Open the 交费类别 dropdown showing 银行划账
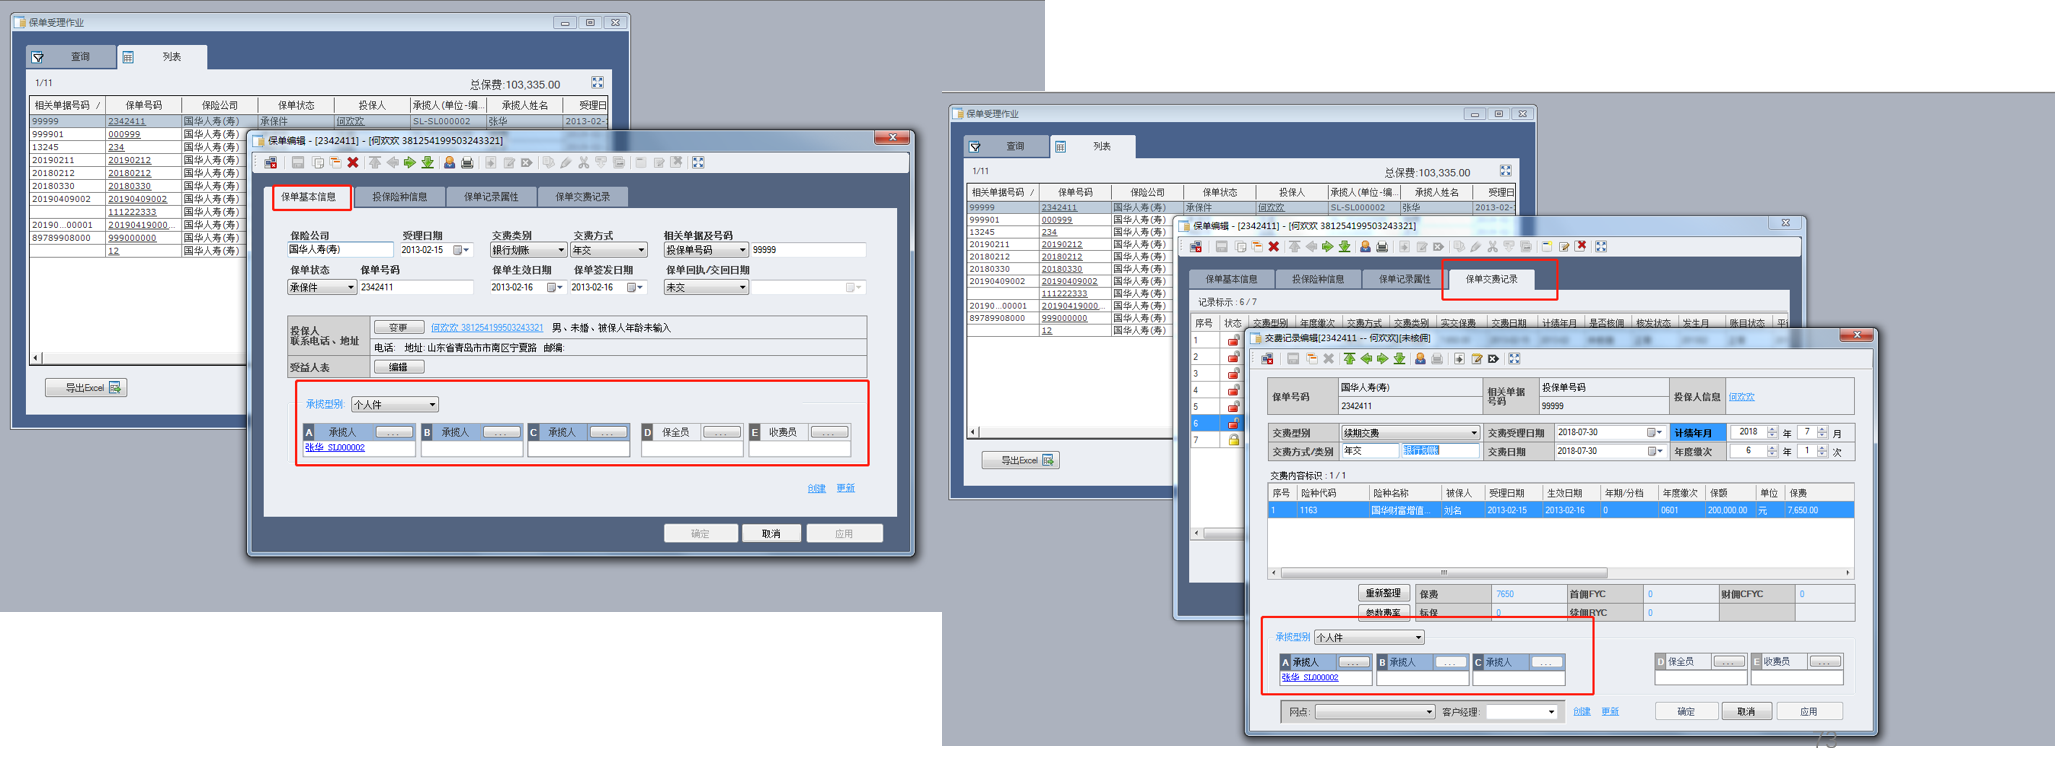 560,250
